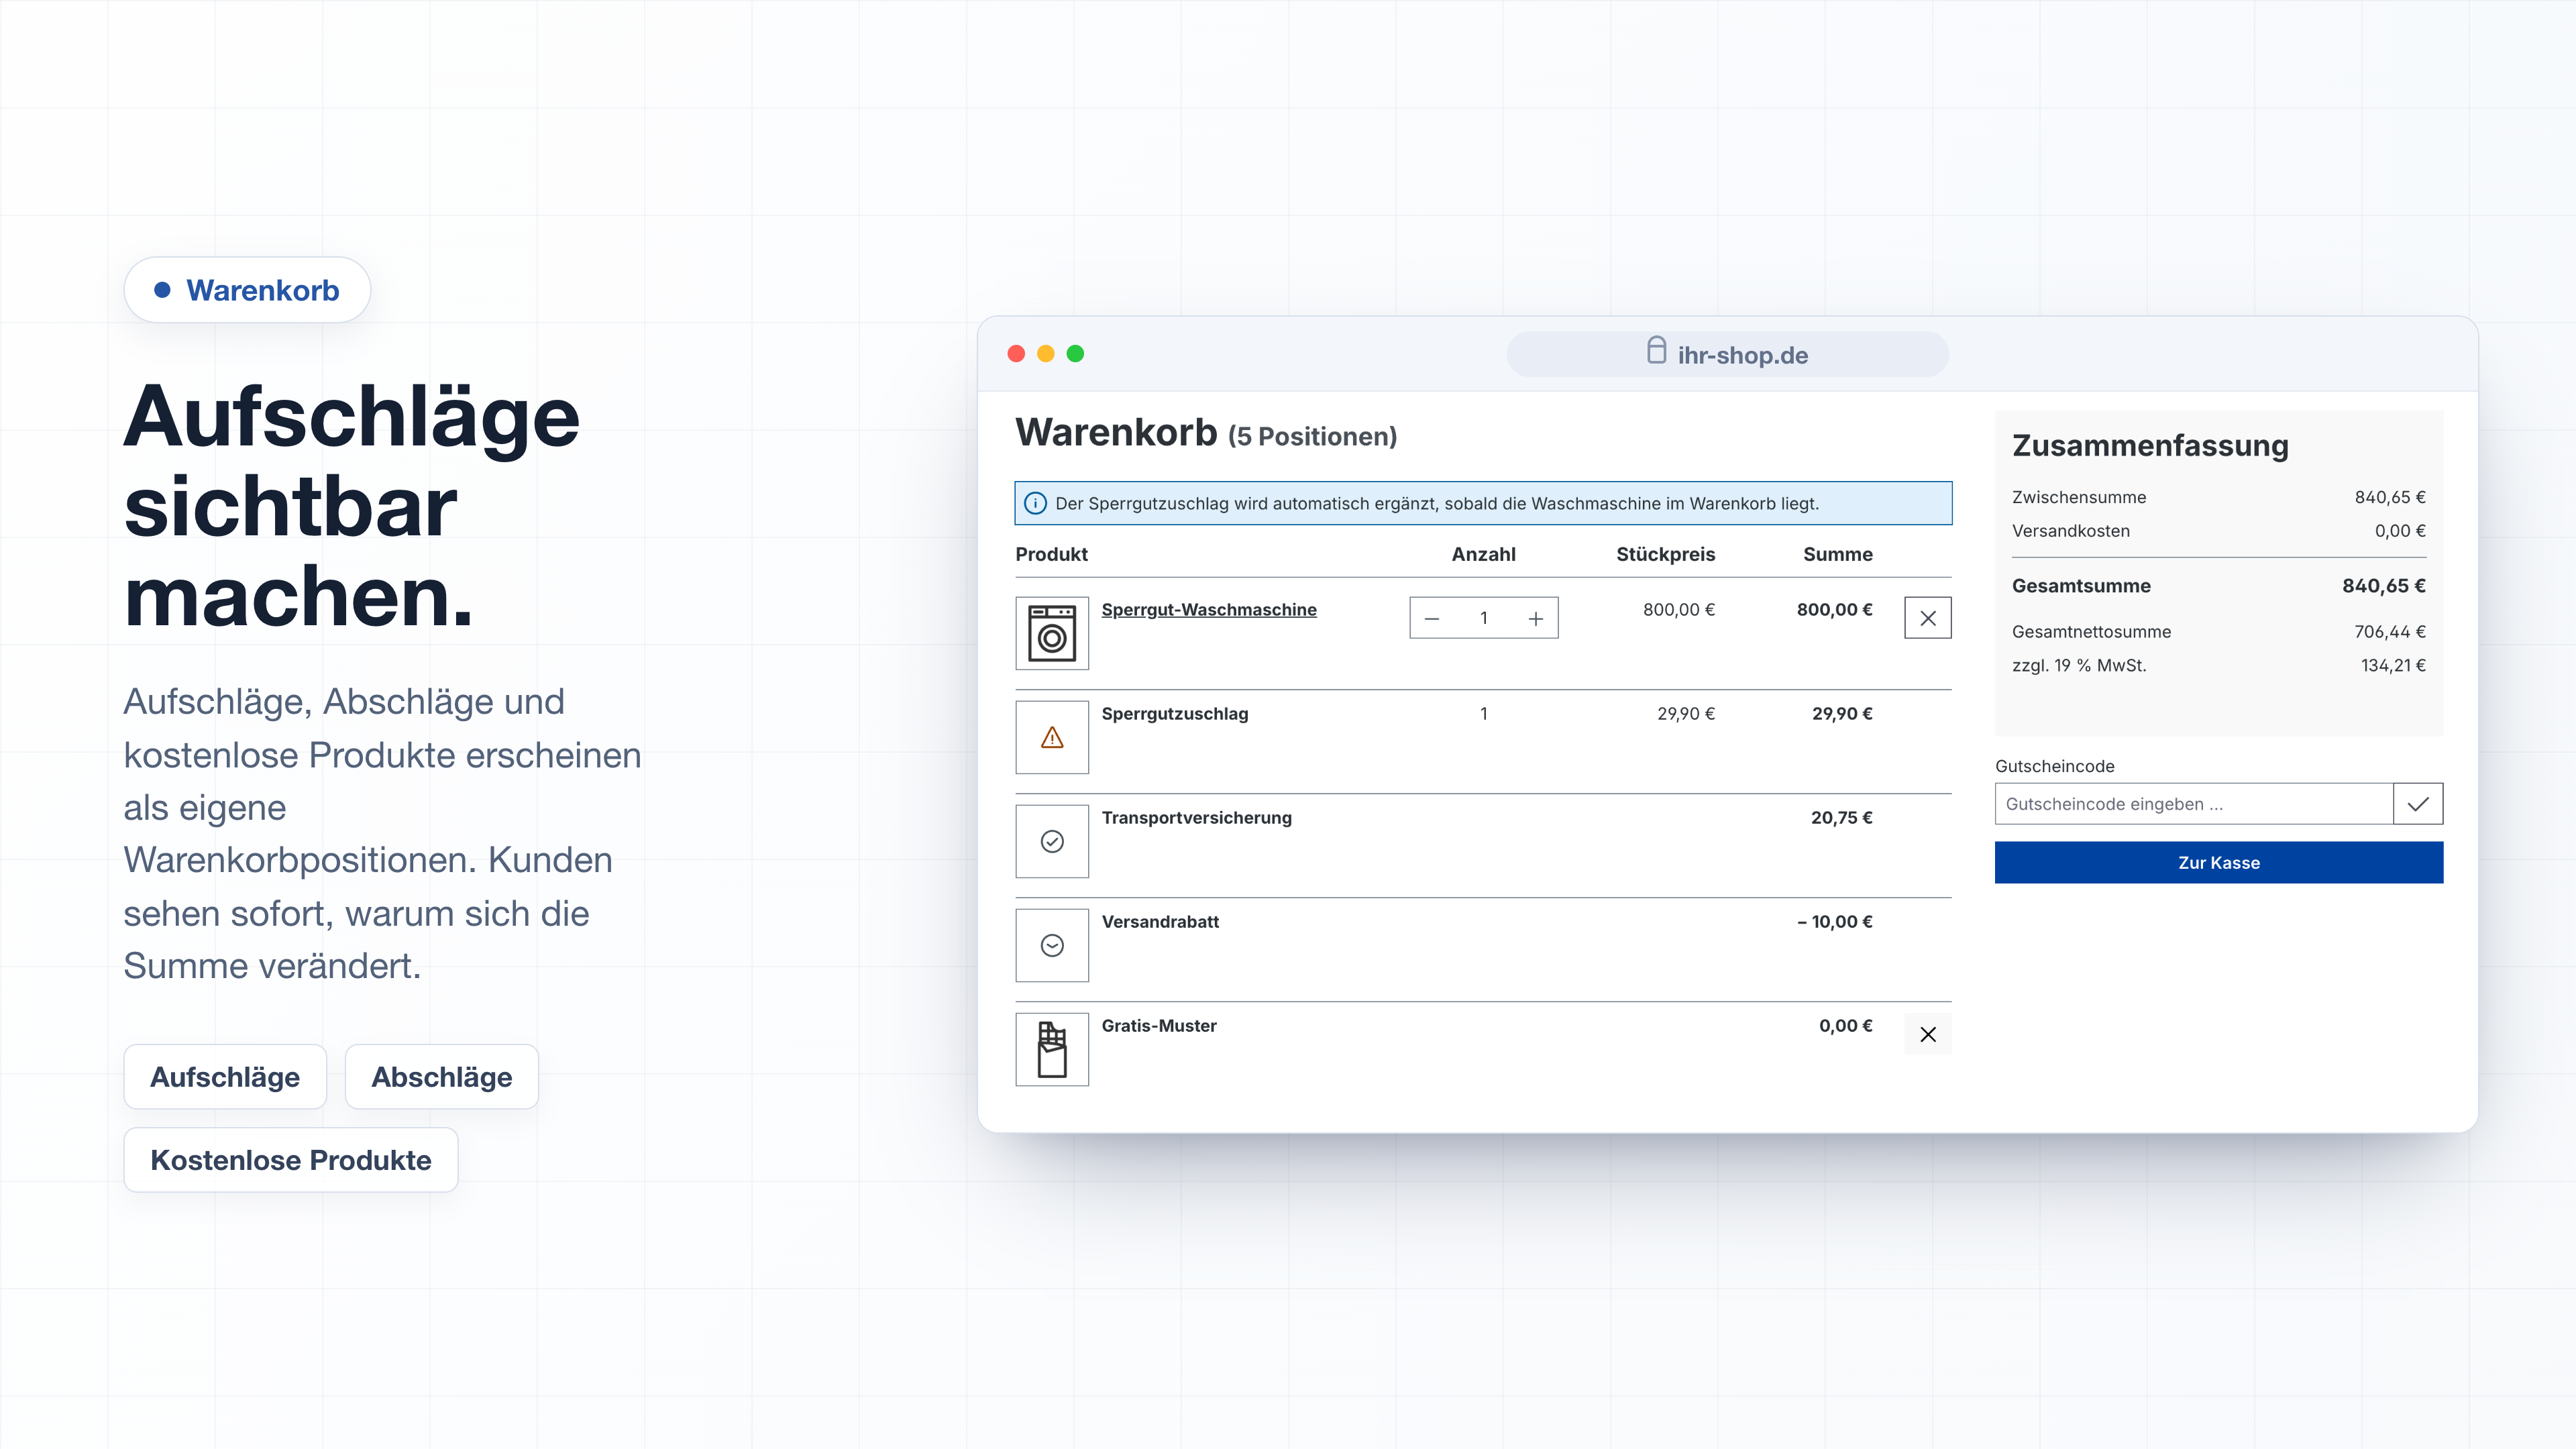Viewport: 2576px width, 1449px height.
Task: Select the Aufschläge tag
Action: [x=225, y=1077]
